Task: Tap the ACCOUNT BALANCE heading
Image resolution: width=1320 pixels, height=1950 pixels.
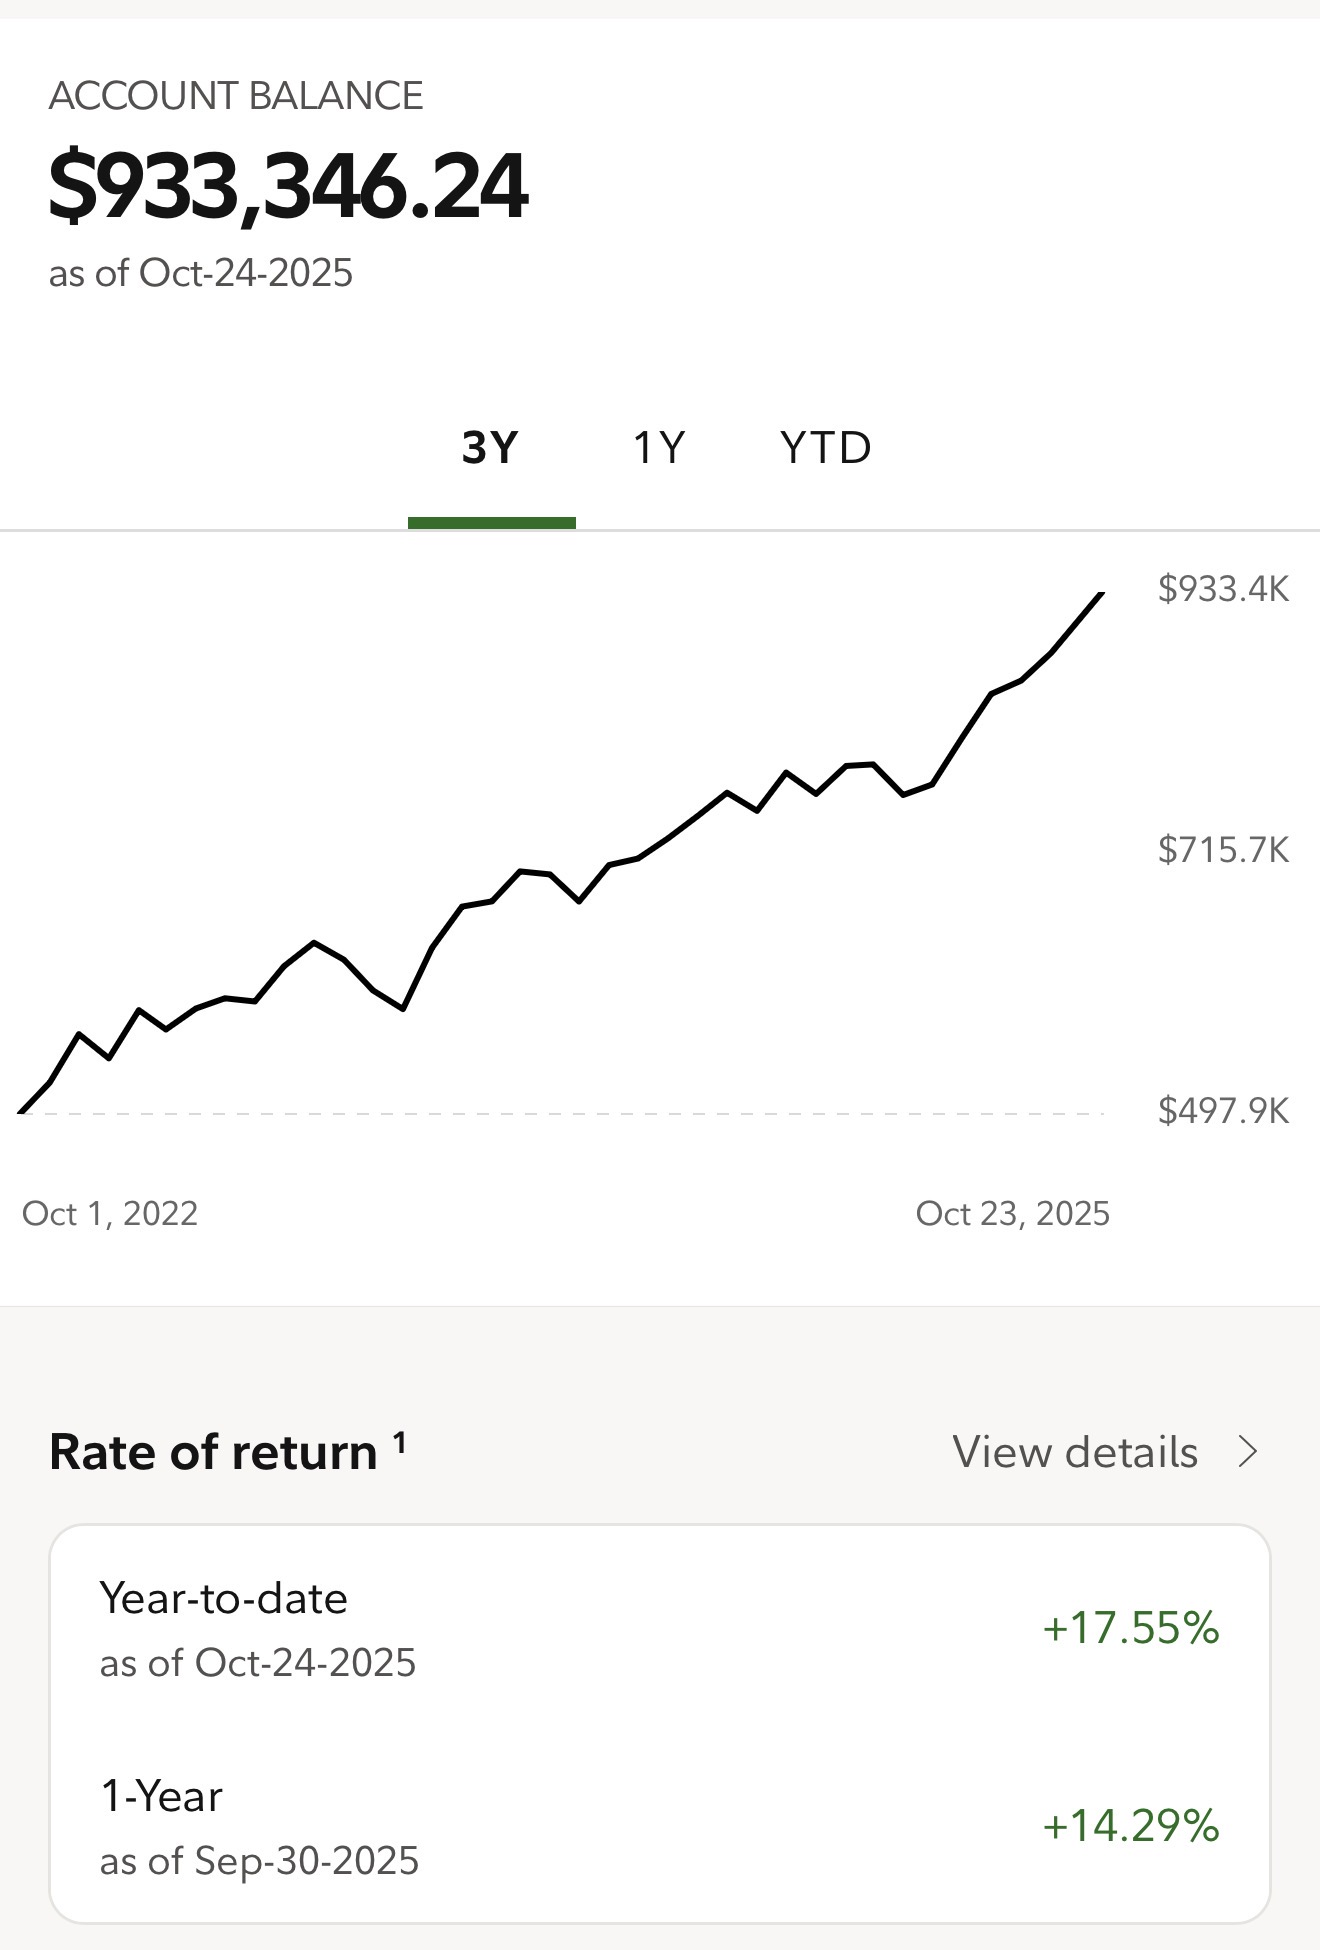Action: [x=236, y=96]
